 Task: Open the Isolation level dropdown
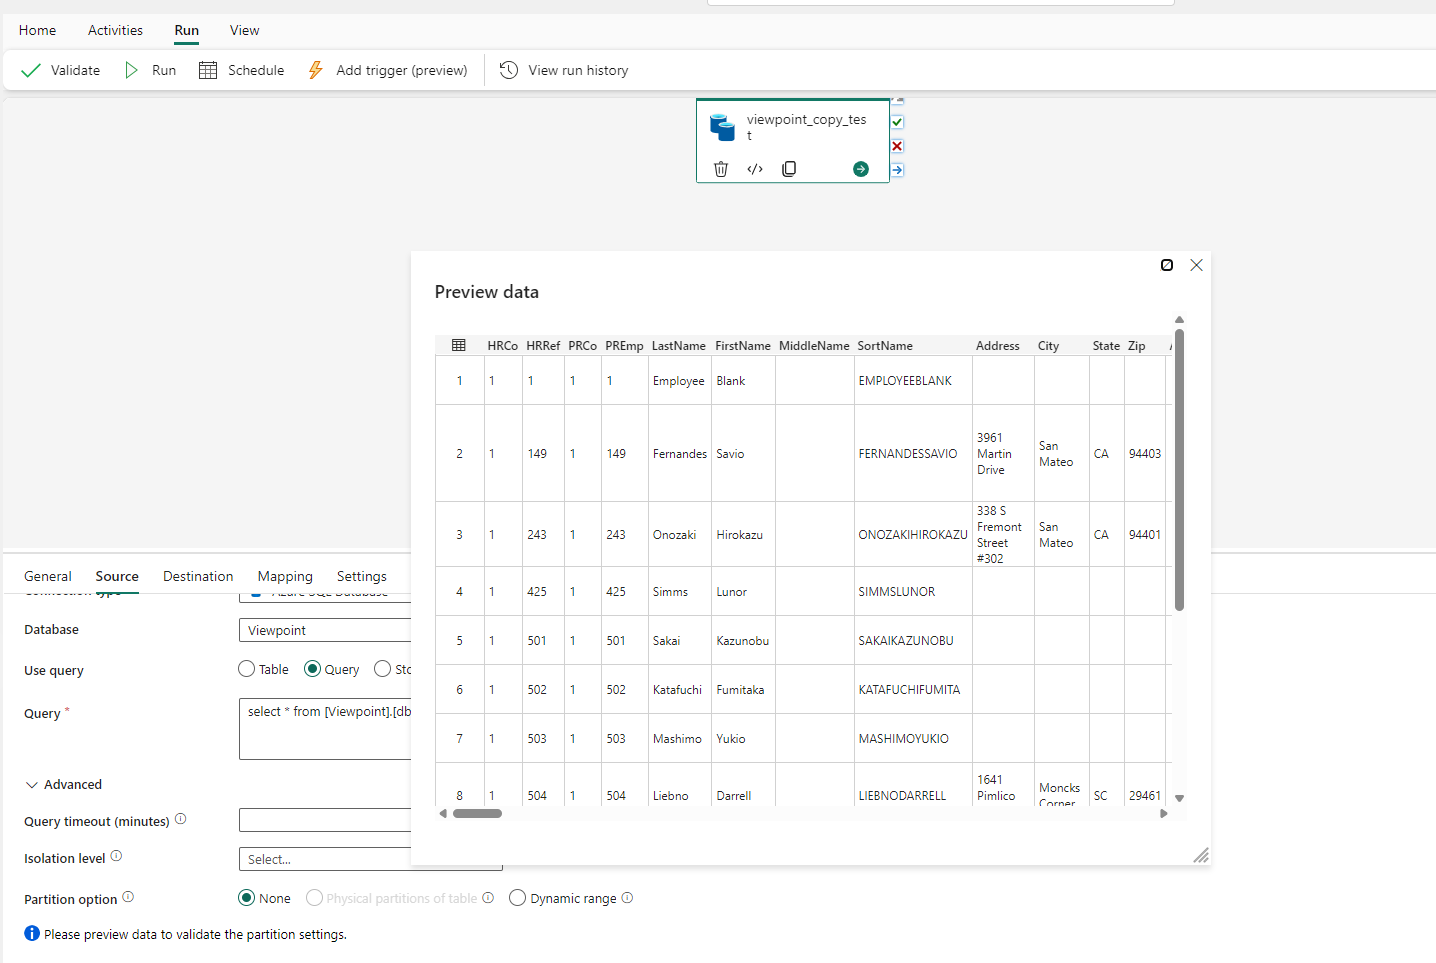pyautogui.click(x=370, y=859)
